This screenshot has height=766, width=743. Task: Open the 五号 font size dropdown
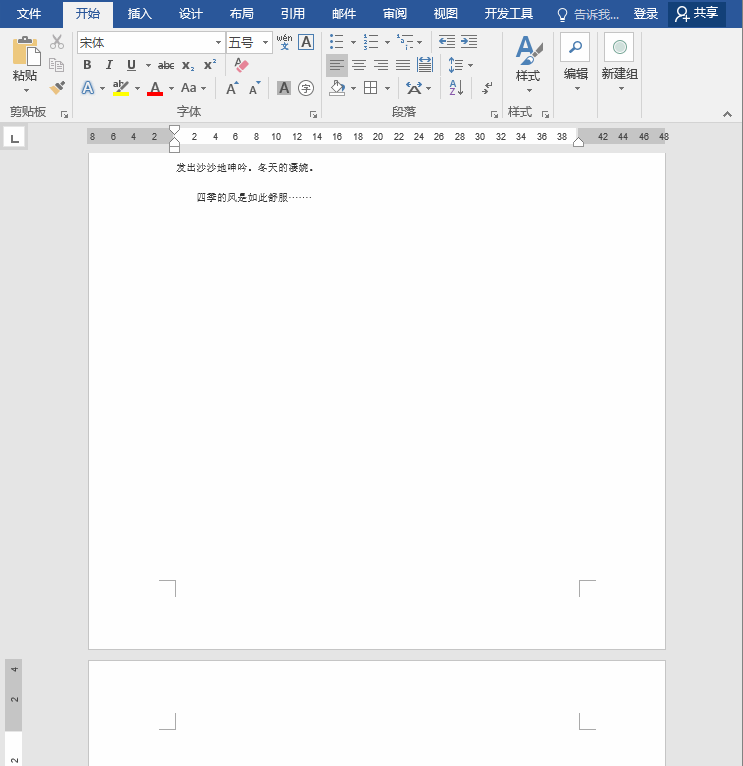tap(265, 42)
